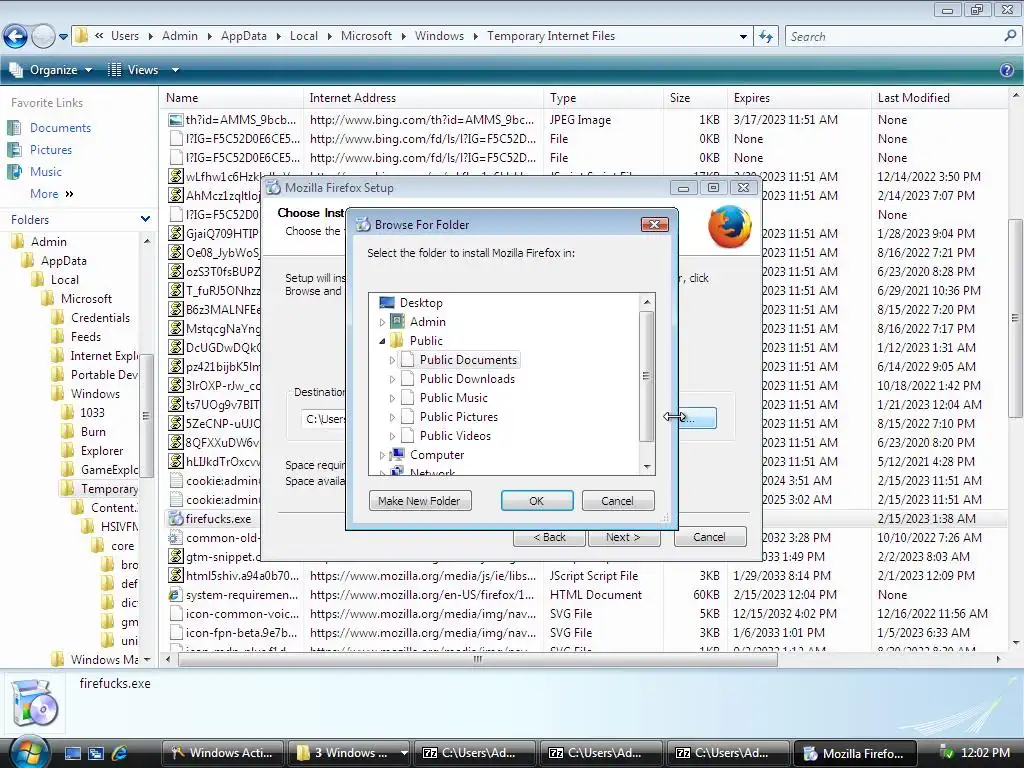
Task: Select Burn folder in Folders tree
Action: point(93,432)
